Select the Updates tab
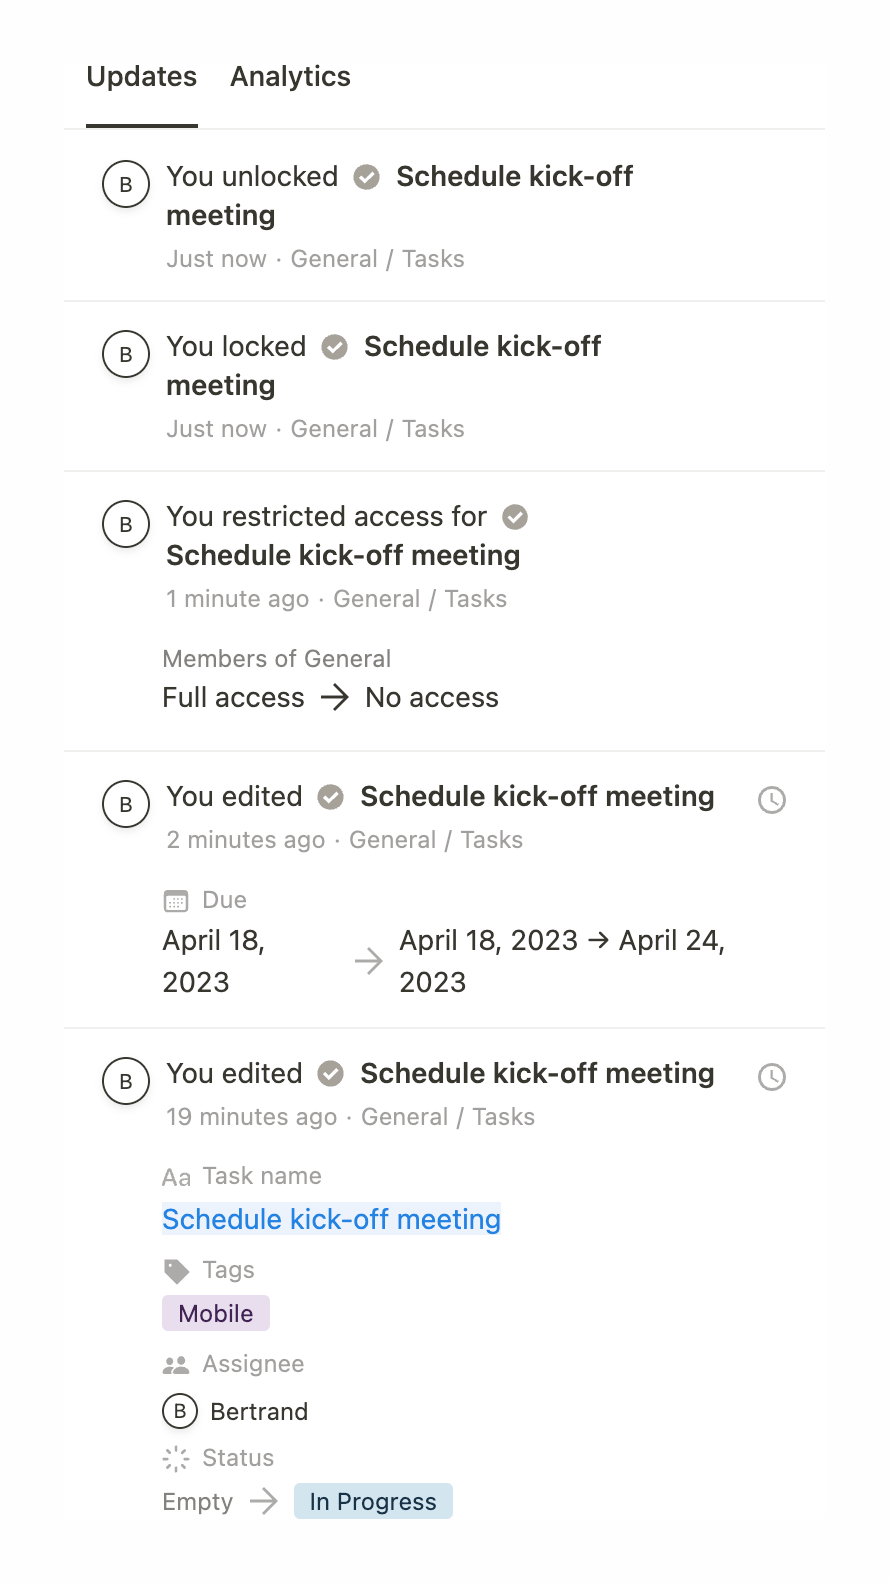The width and height of the screenshot is (889, 1583). coord(141,77)
